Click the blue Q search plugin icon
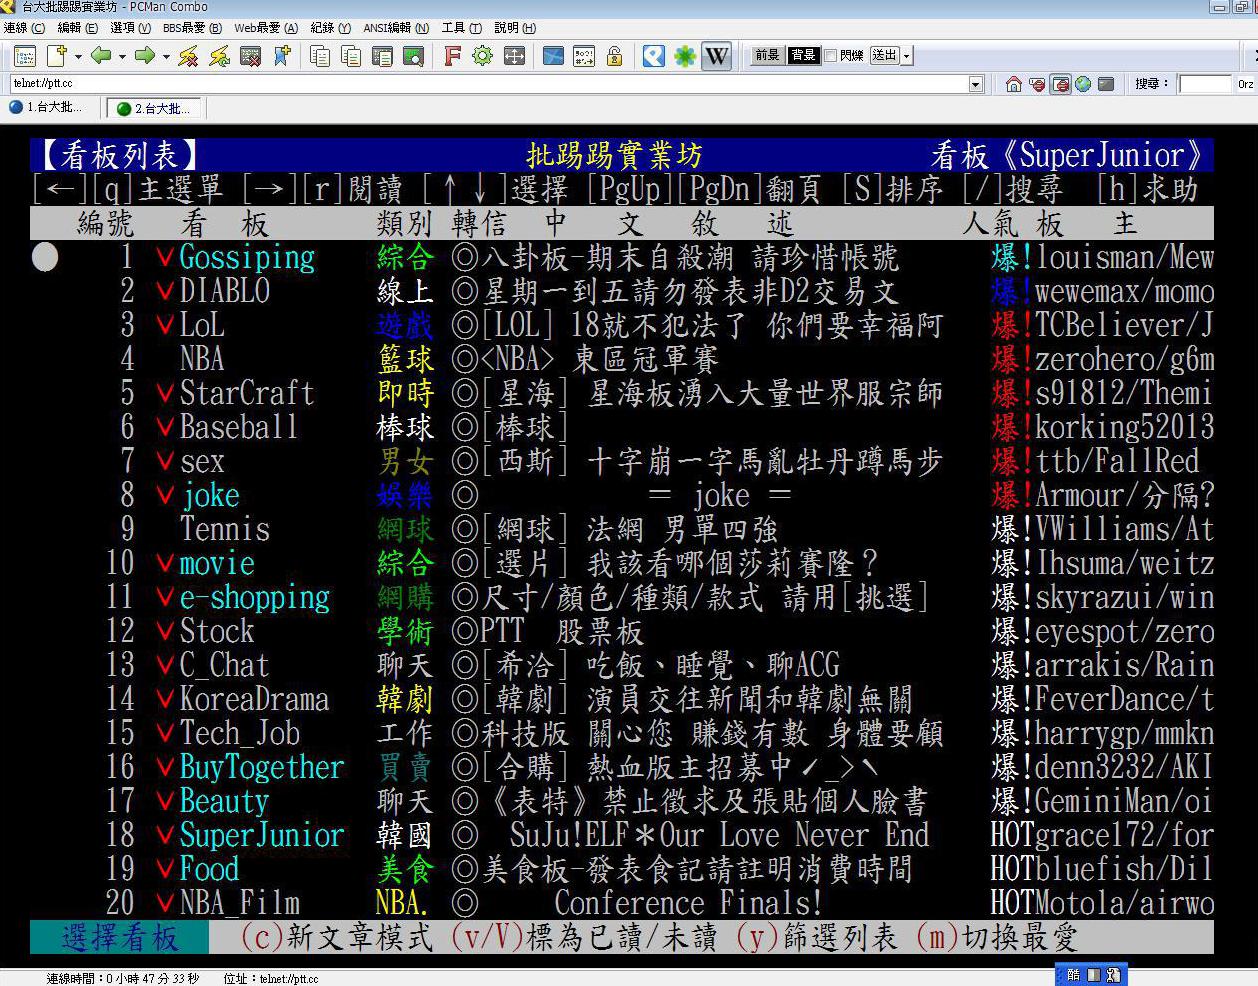This screenshot has height=986, width=1258. click(654, 56)
